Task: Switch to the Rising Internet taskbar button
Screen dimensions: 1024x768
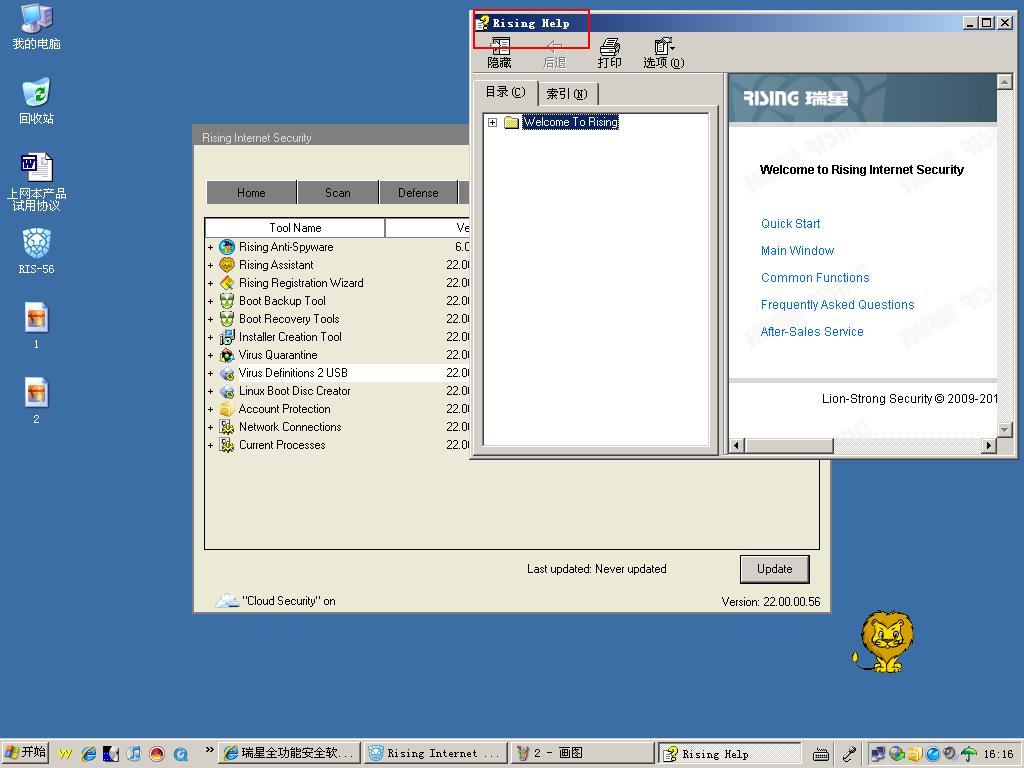Action: pyautogui.click(x=436, y=753)
